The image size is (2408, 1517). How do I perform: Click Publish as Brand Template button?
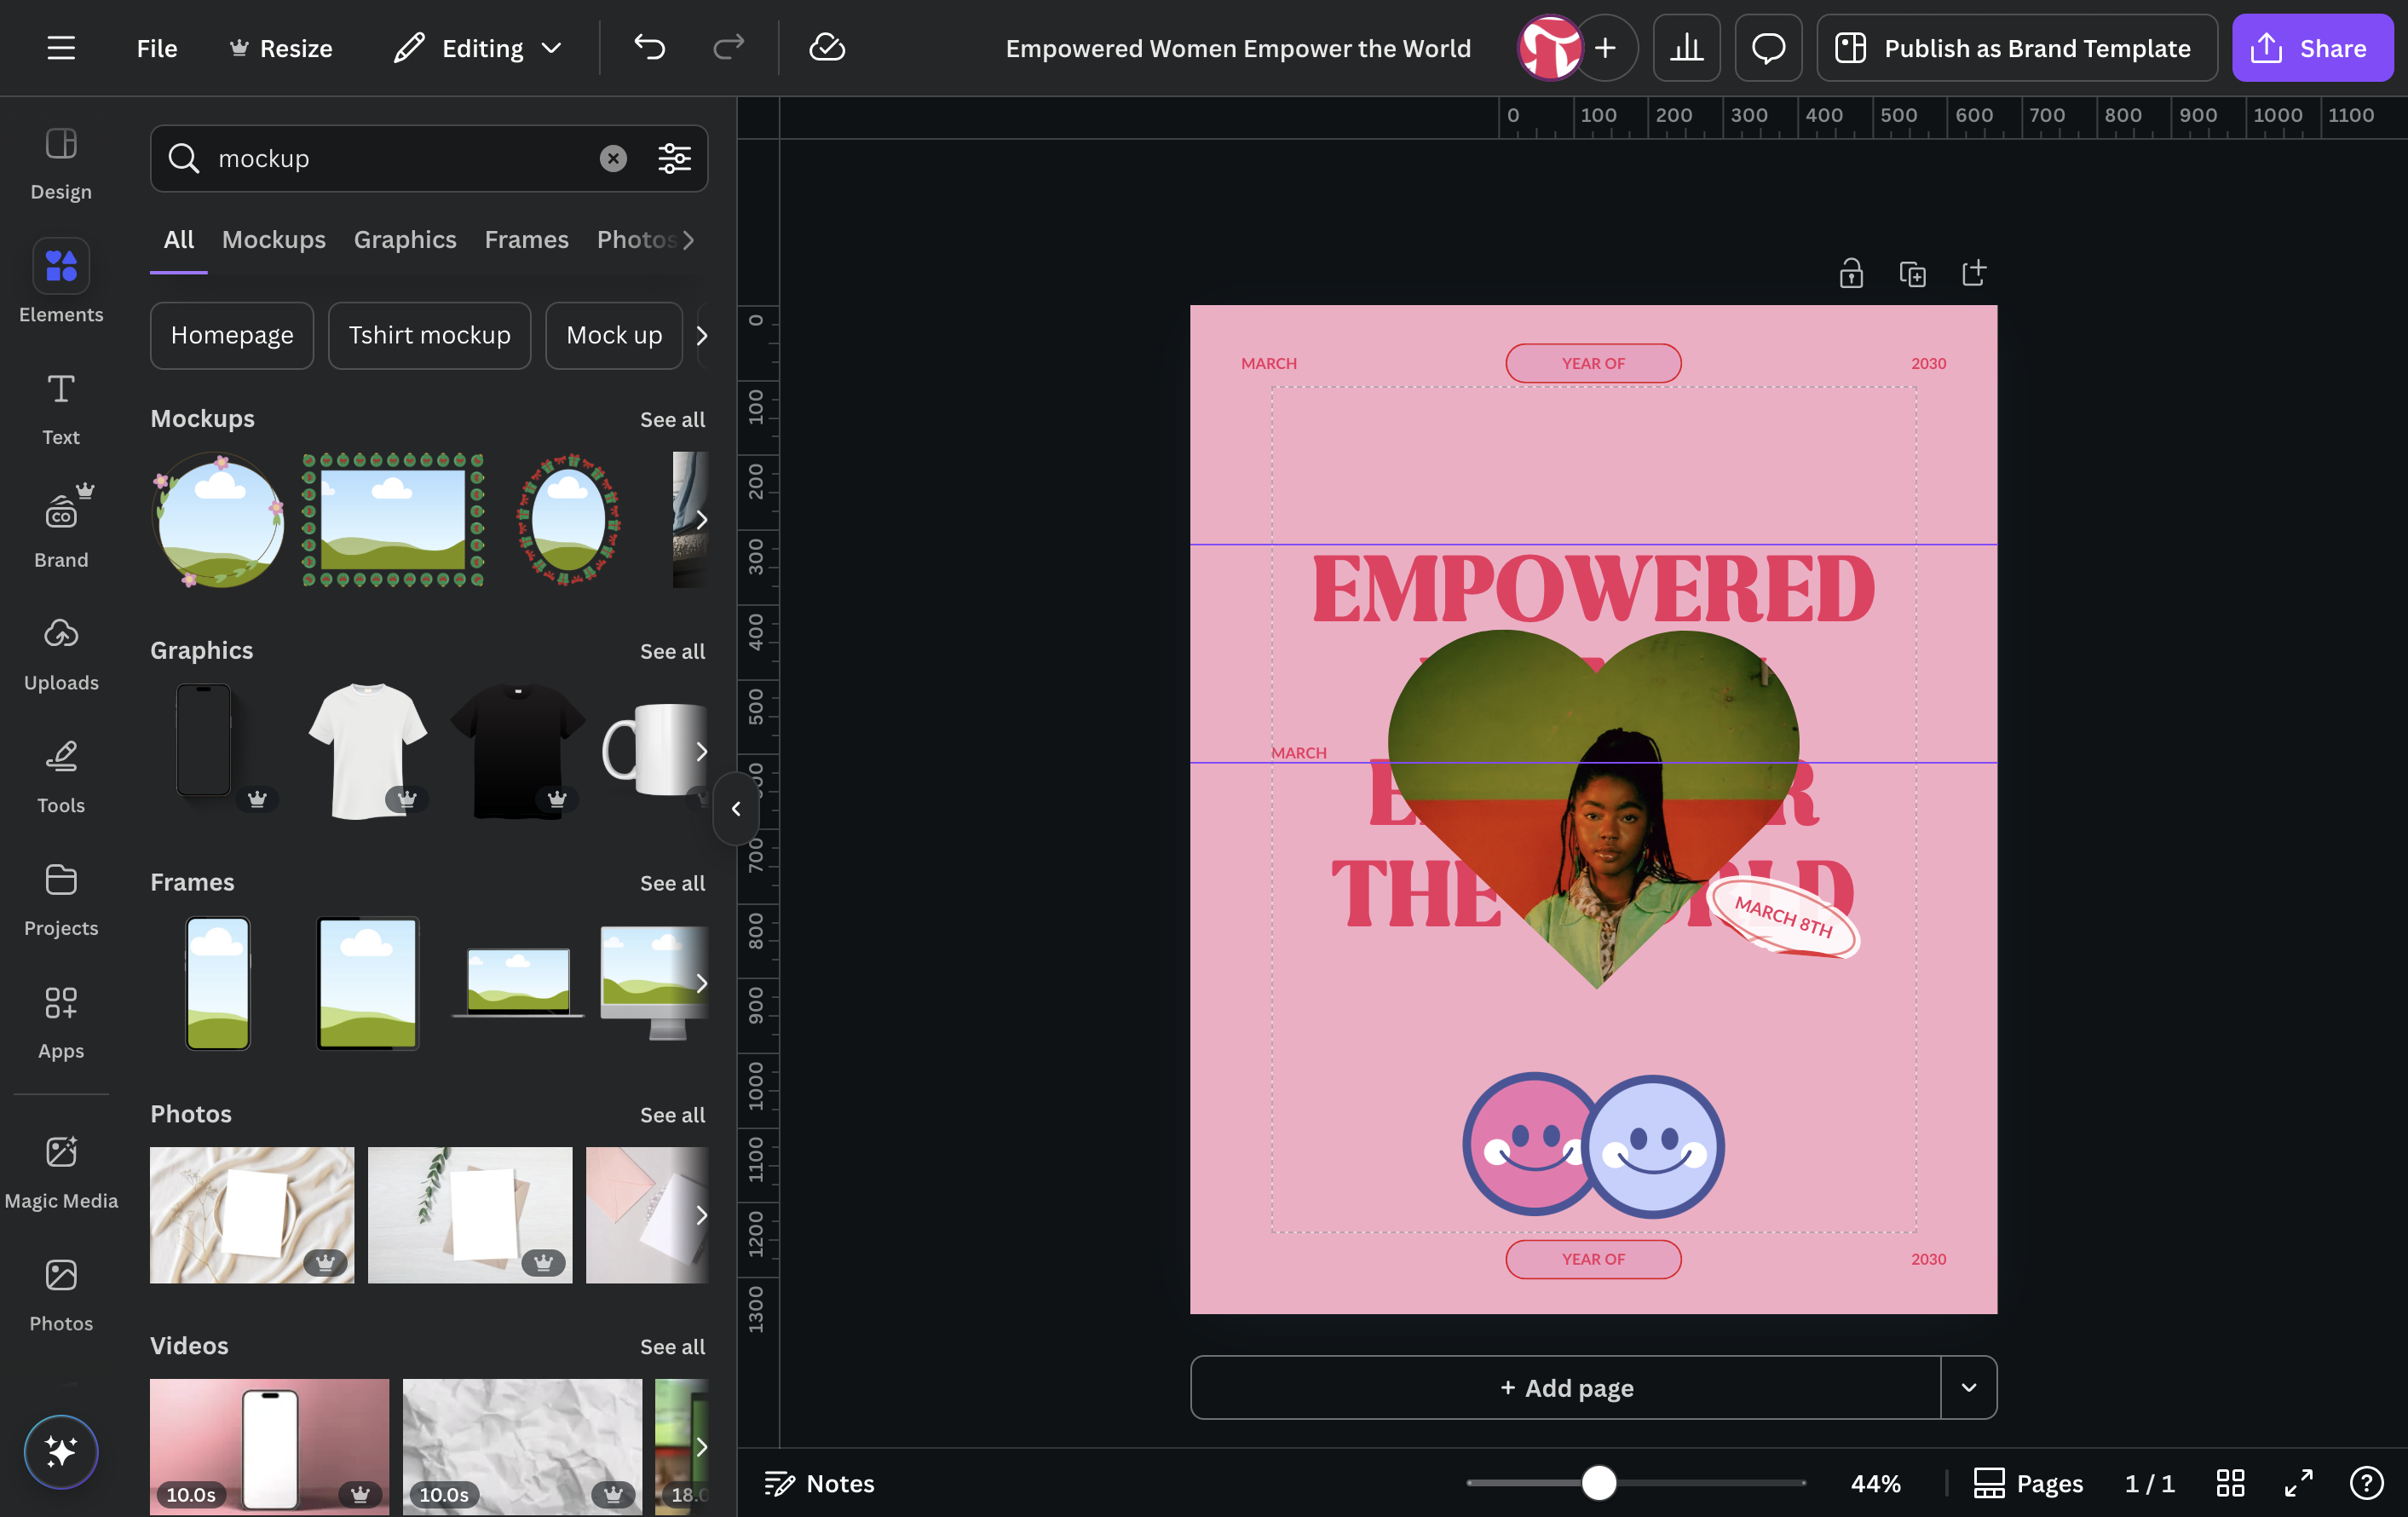point(2016,47)
